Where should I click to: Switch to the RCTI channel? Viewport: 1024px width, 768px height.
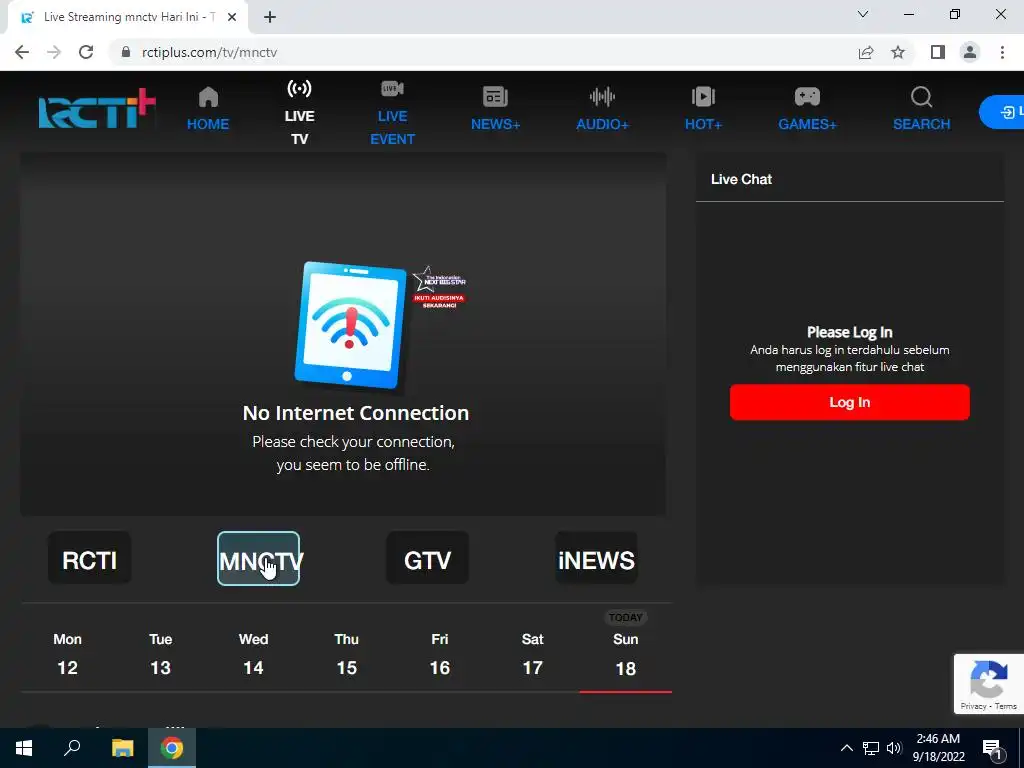[89, 559]
